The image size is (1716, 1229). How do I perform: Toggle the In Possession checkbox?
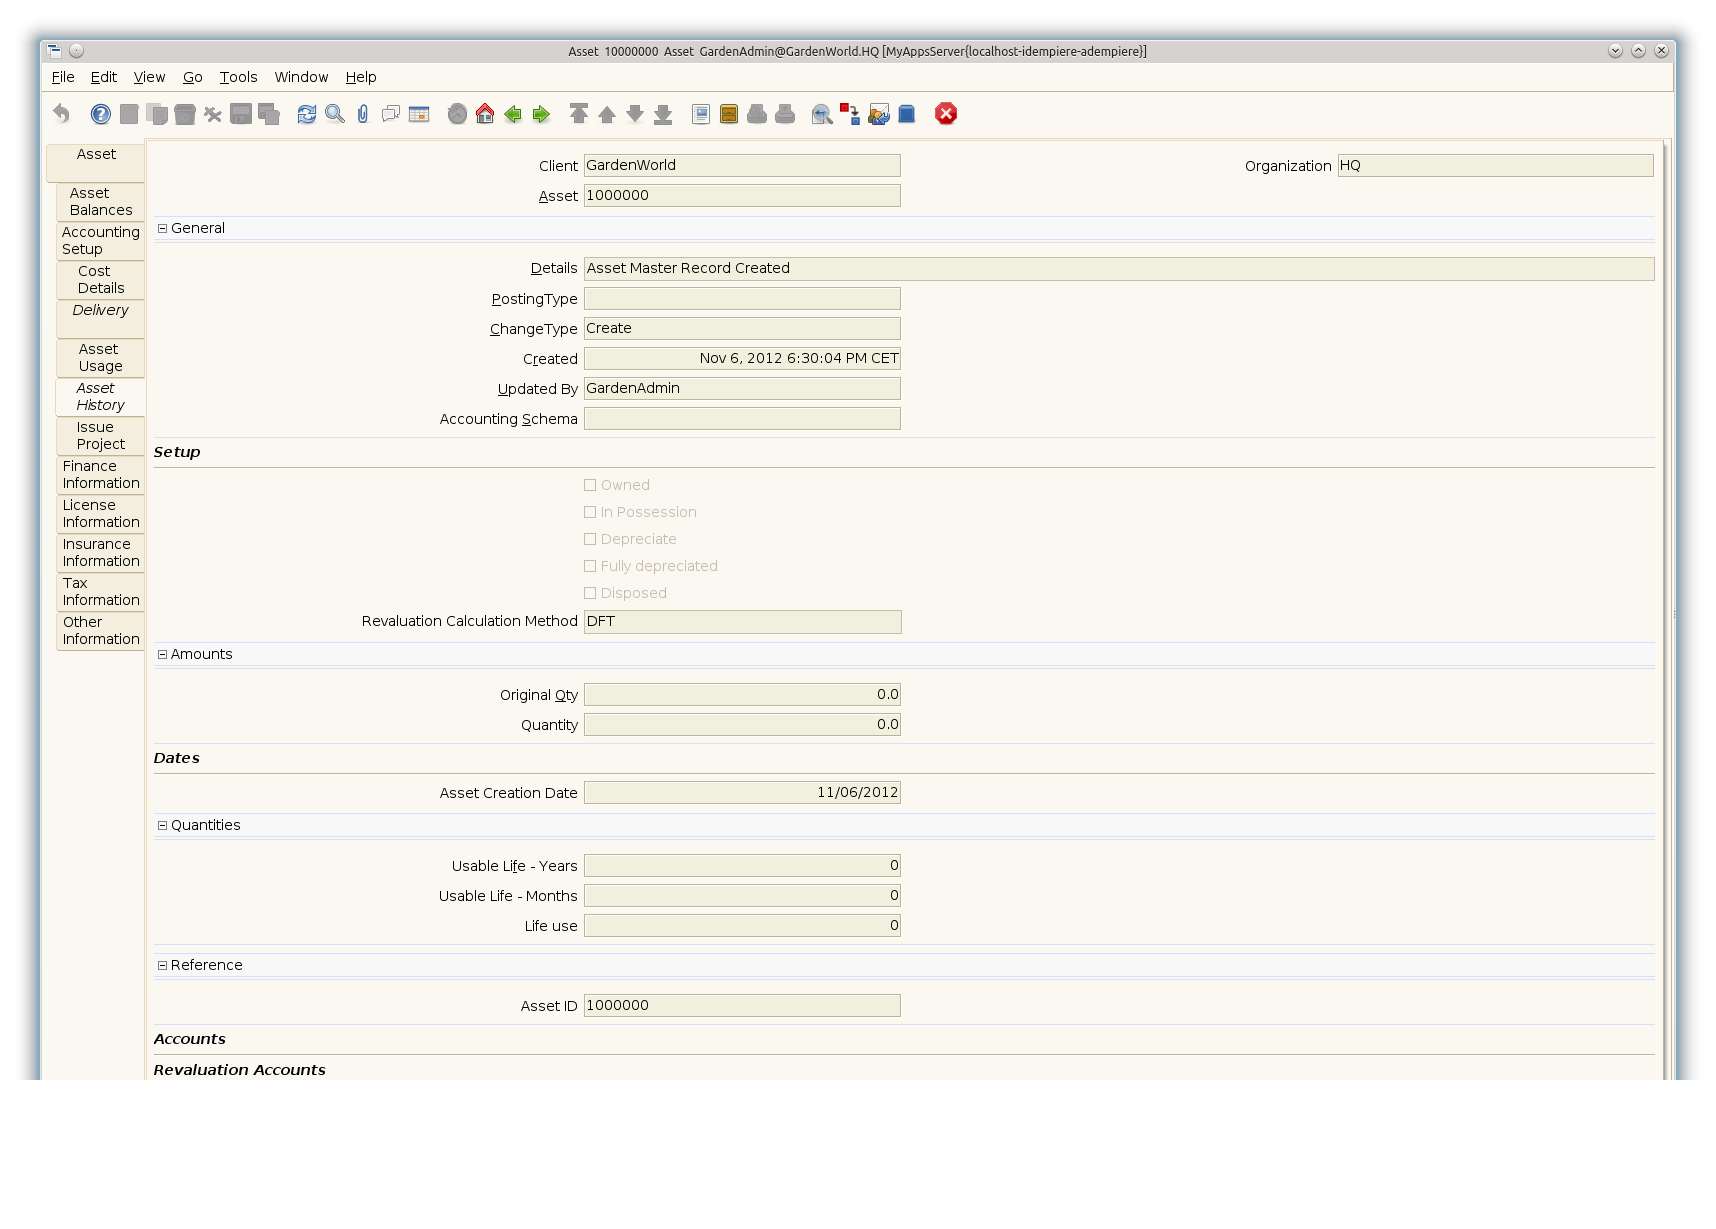[590, 512]
